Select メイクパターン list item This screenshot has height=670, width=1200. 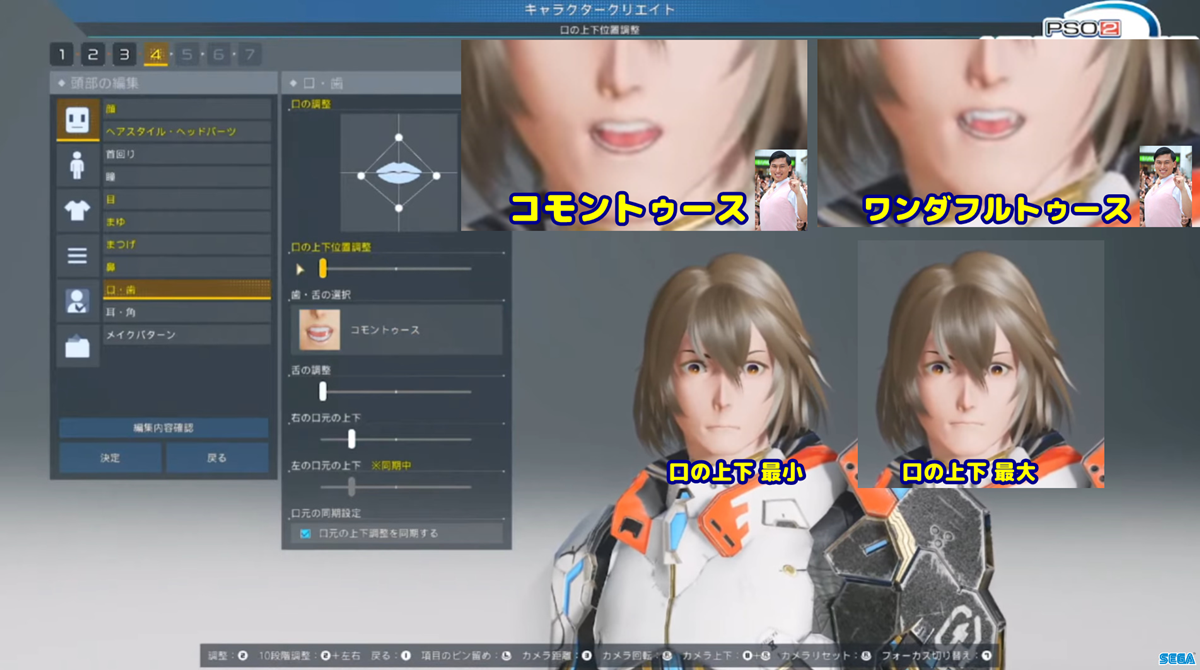(187, 335)
